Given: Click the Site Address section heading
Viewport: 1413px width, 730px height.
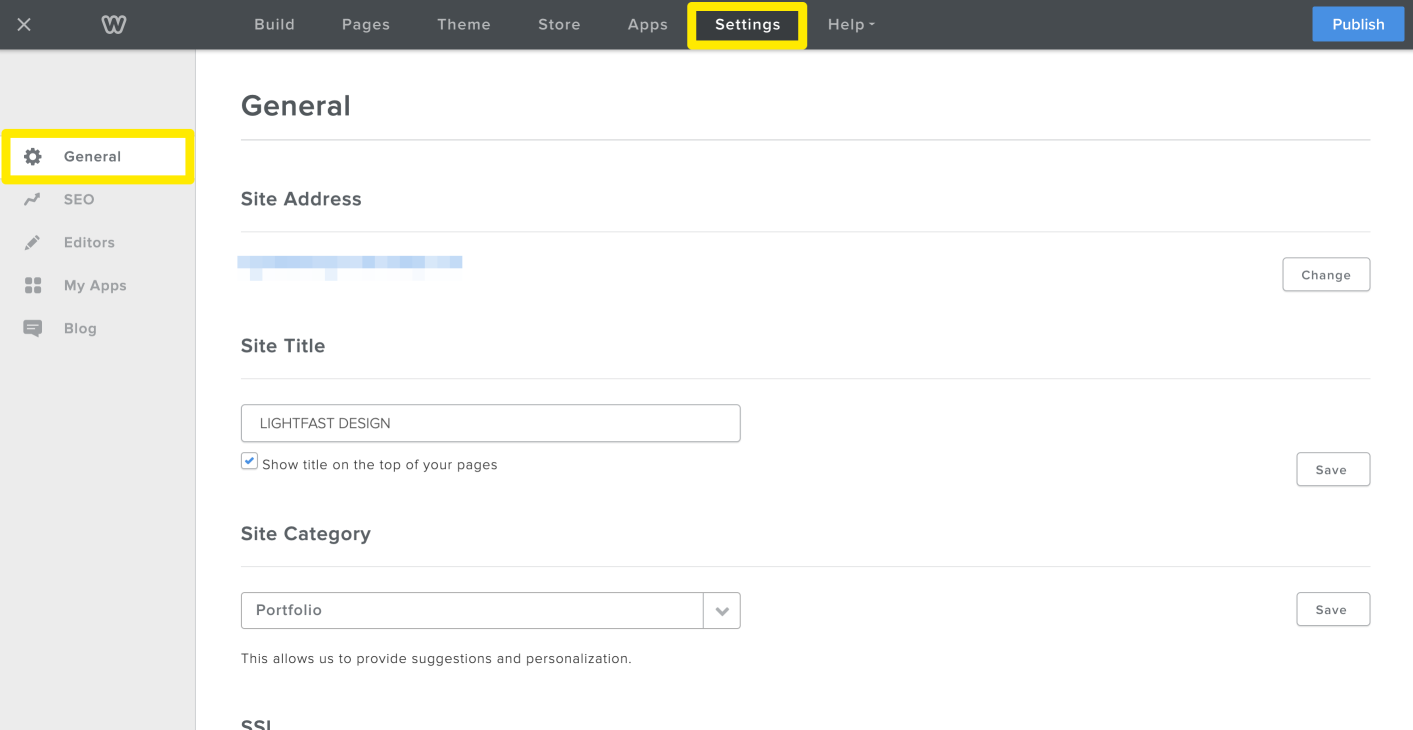Looking at the screenshot, I should coord(301,199).
